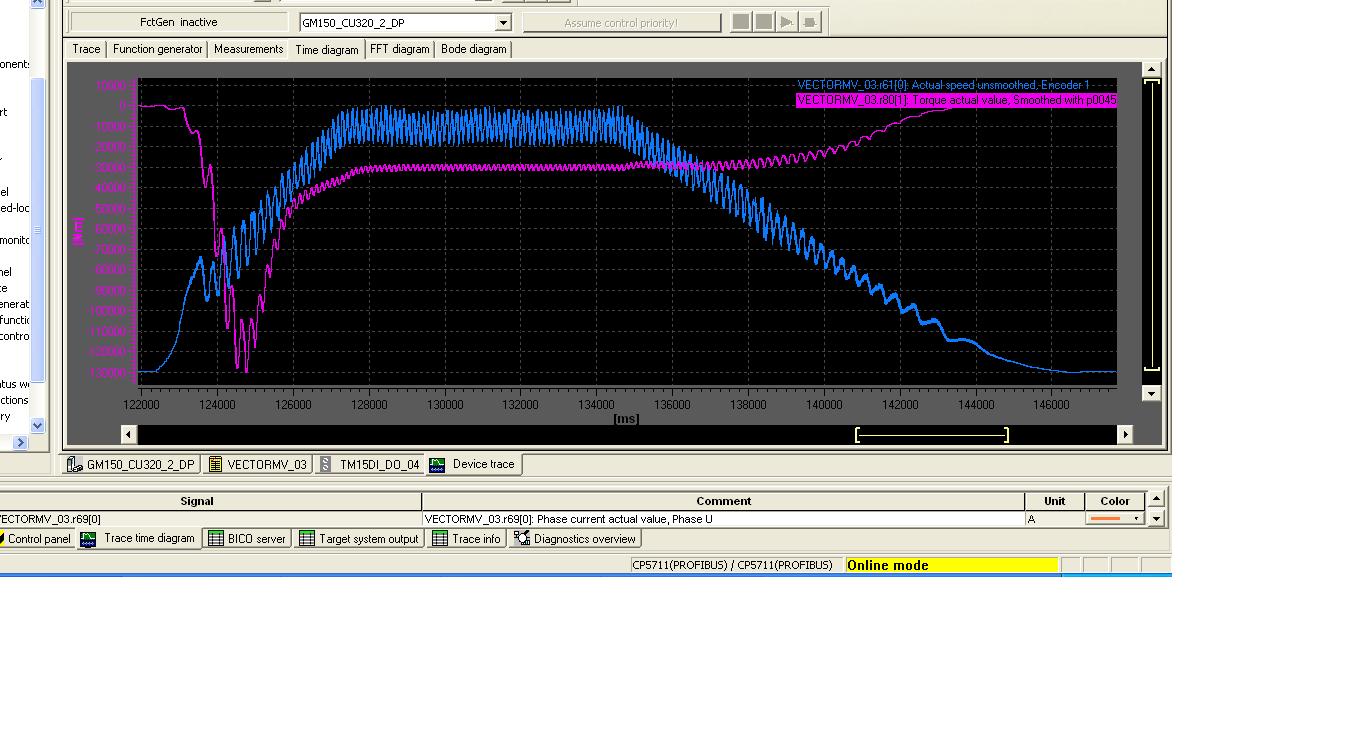The height and width of the screenshot is (742, 1366).
Task: Select the Device trace window tab
Action: 474,464
